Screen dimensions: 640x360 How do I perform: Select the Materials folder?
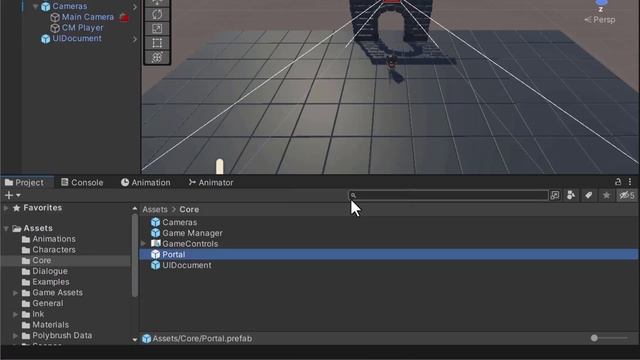[50, 325]
